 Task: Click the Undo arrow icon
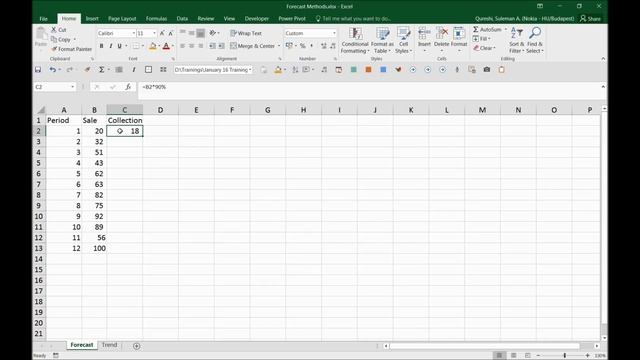[52, 70]
